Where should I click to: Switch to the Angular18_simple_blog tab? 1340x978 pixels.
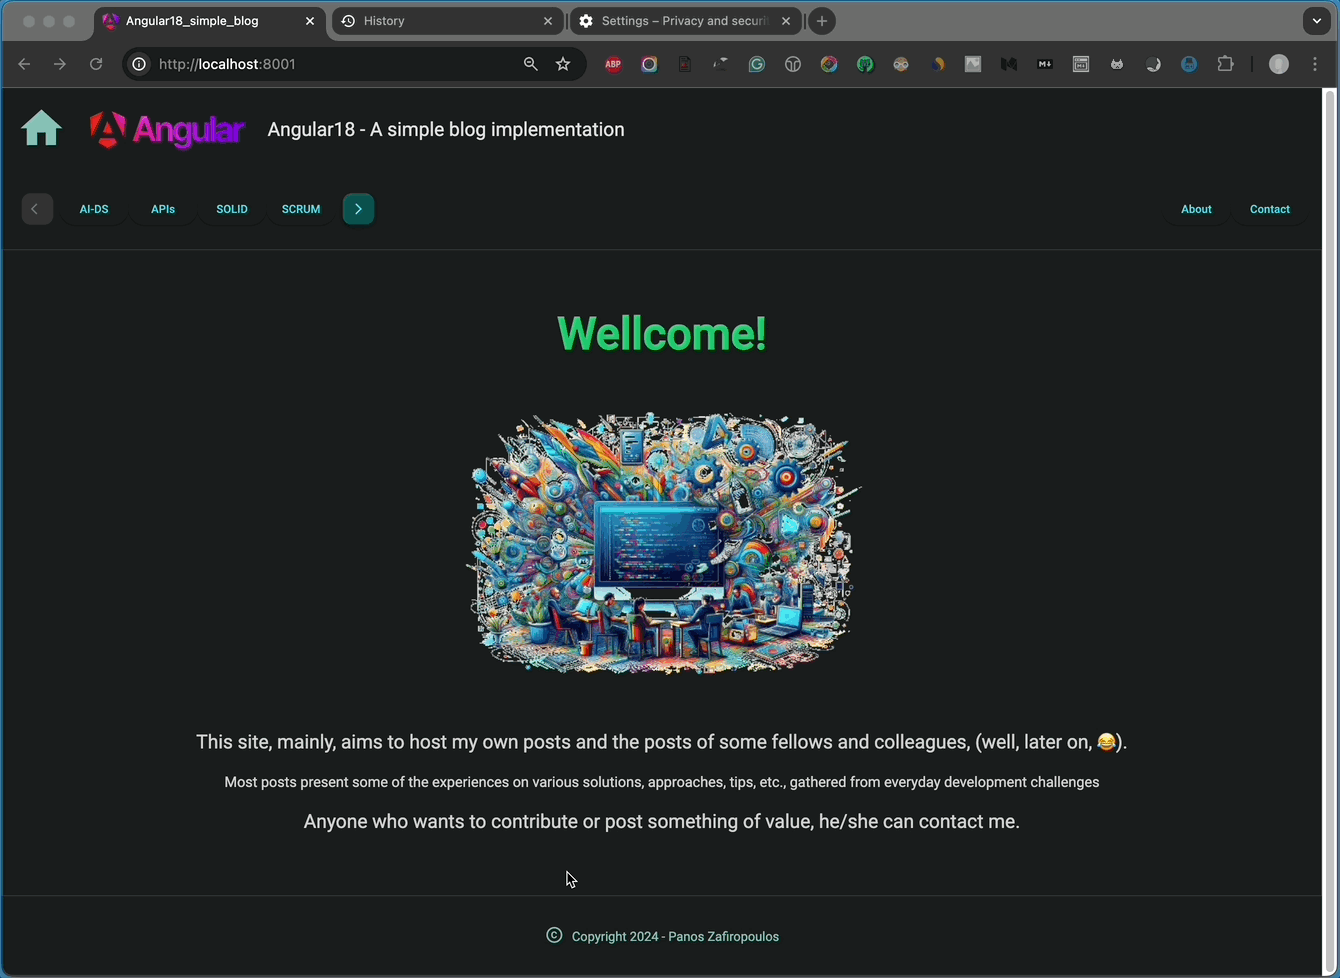point(210,21)
